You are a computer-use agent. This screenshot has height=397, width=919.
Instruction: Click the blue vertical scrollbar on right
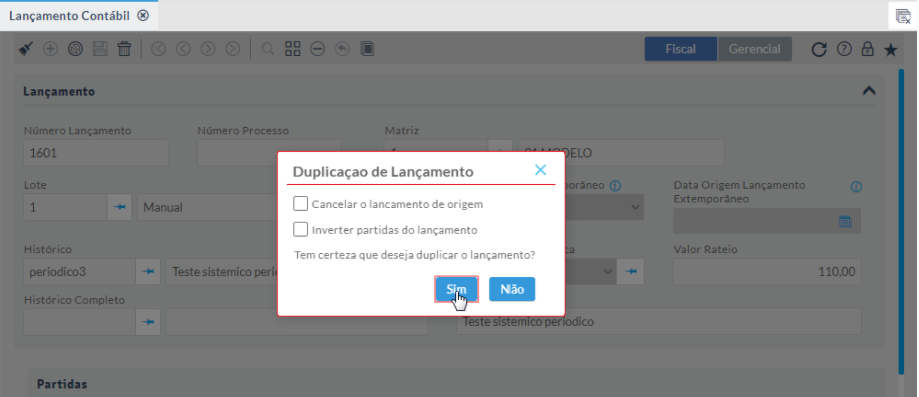901,222
